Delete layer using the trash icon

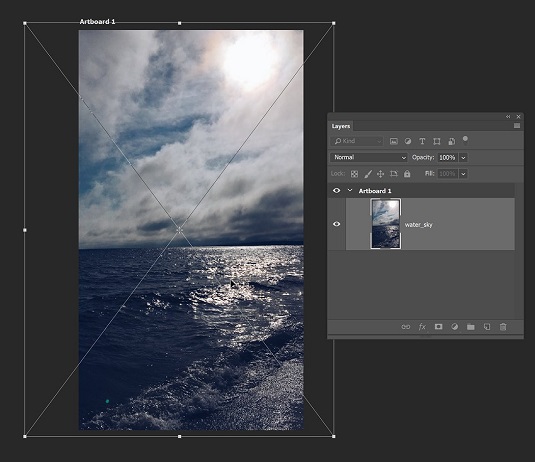[503, 327]
